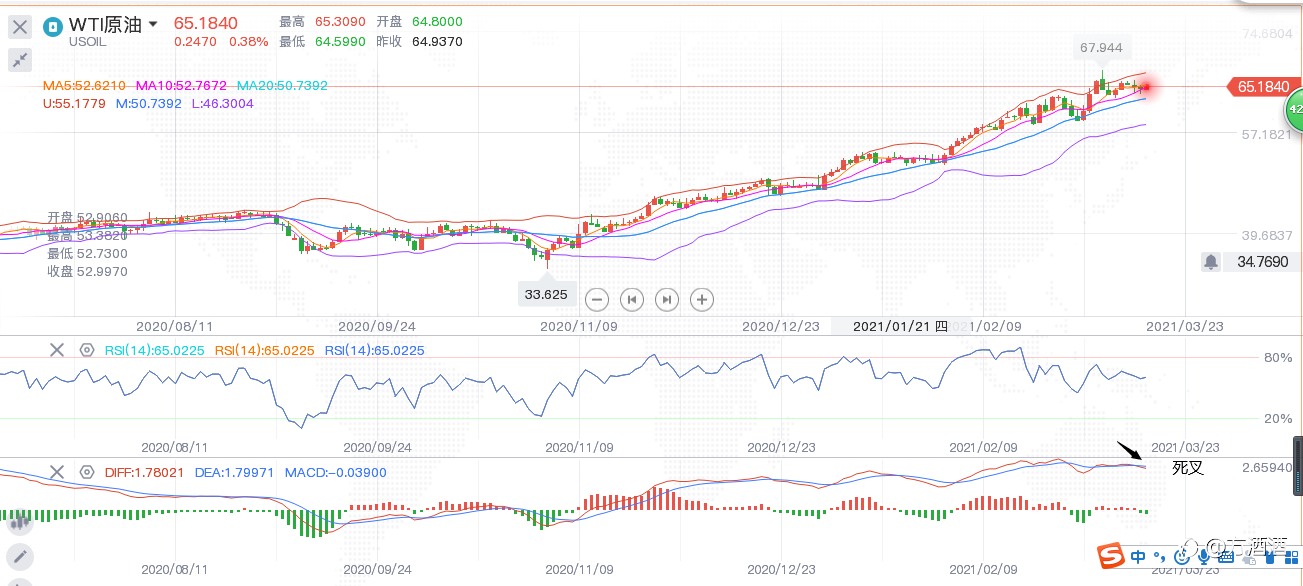This screenshot has height=586, width=1303.
Task: Zoom out chart with minus button
Action: click(597, 299)
